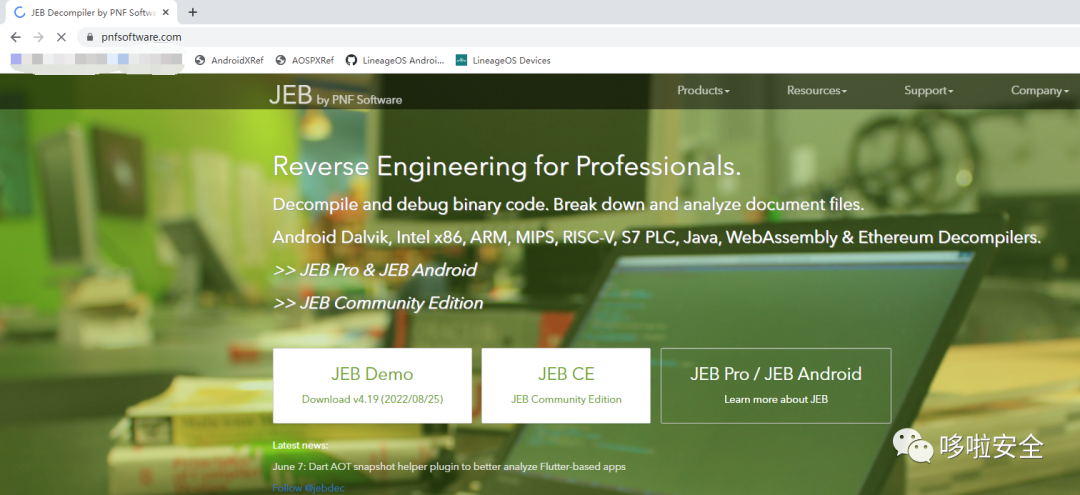Close the JEB Decompiler browser tab
Viewport: 1080px width, 495px height.
pyautogui.click(x=166, y=12)
